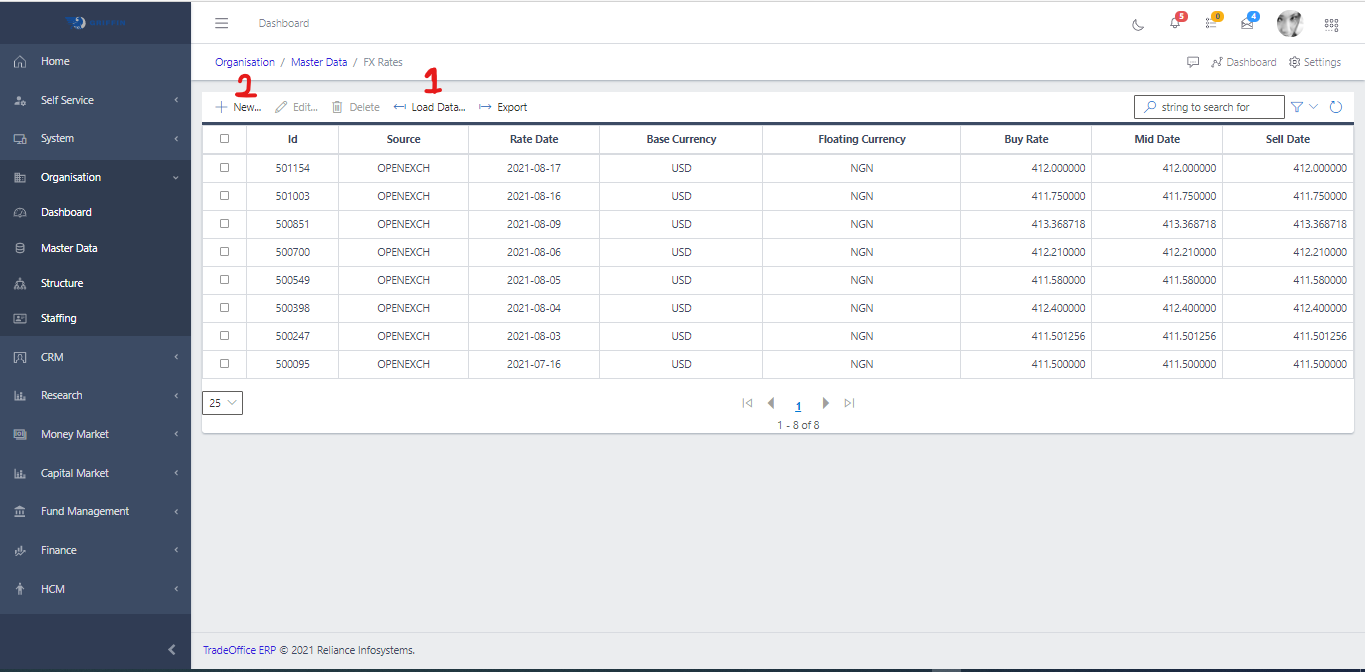1365x672 pixels.
Task: Open notifications bell icon
Action: tap(1175, 23)
